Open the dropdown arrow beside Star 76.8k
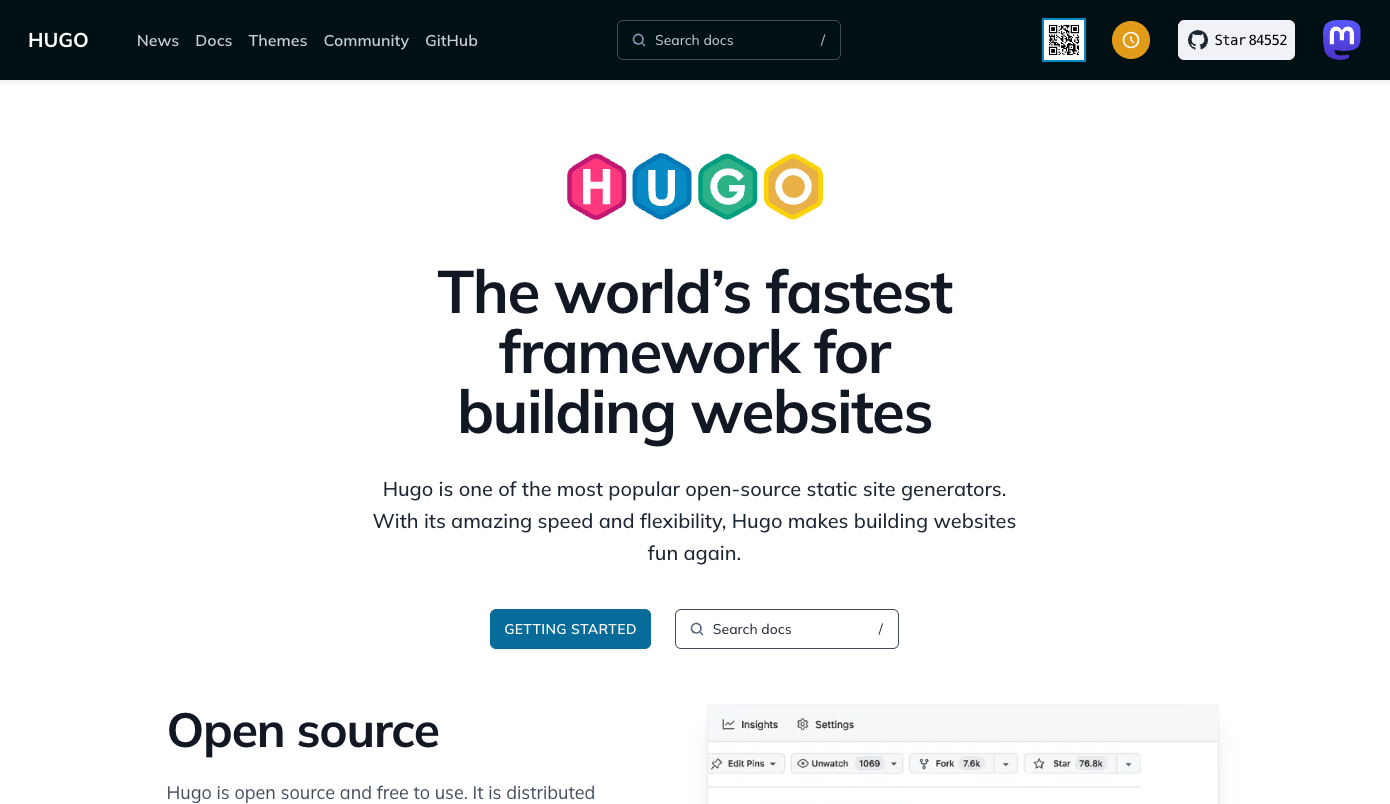The height and width of the screenshot is (804, 1390). [x=1128, y=763]
